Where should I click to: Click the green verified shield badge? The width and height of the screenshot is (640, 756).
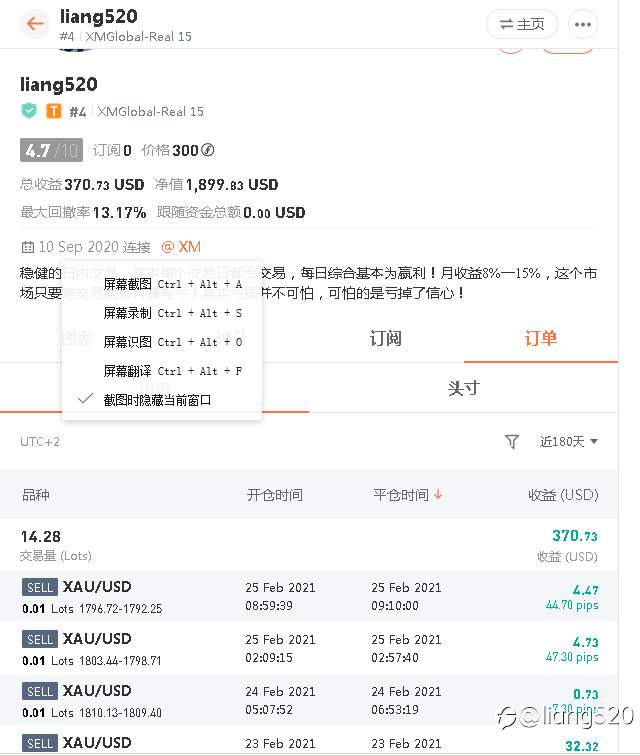pyautogui.click(x=29, y=111)
